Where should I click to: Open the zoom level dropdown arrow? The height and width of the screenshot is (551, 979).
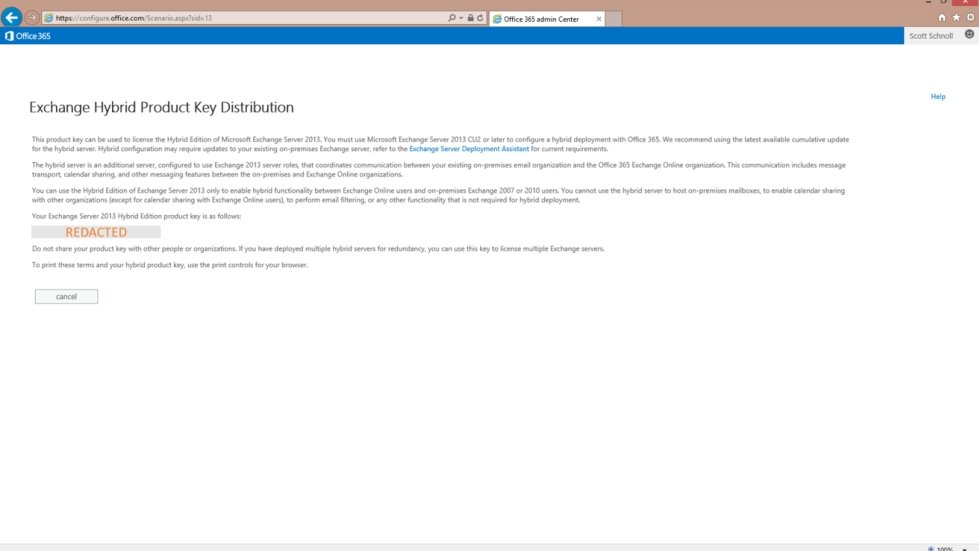point(965,549)
